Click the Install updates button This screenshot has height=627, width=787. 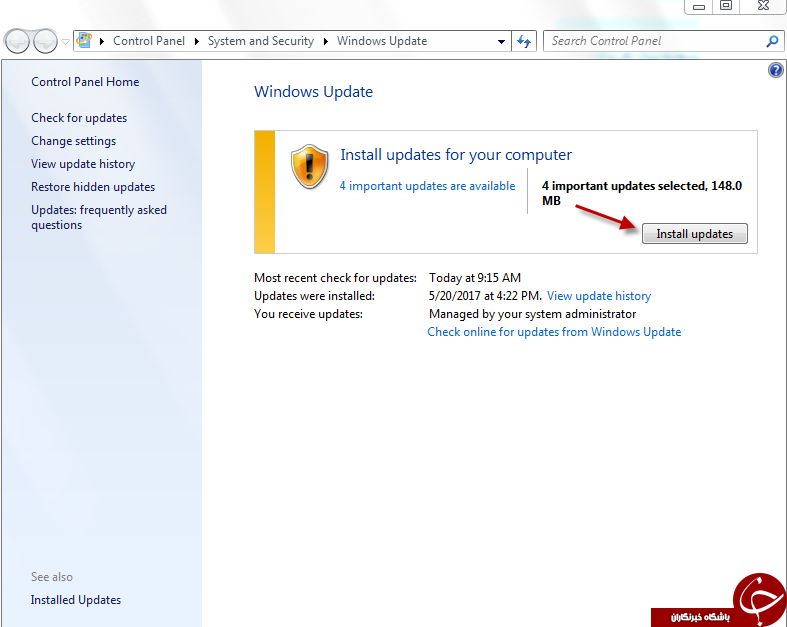click(695, 234)
